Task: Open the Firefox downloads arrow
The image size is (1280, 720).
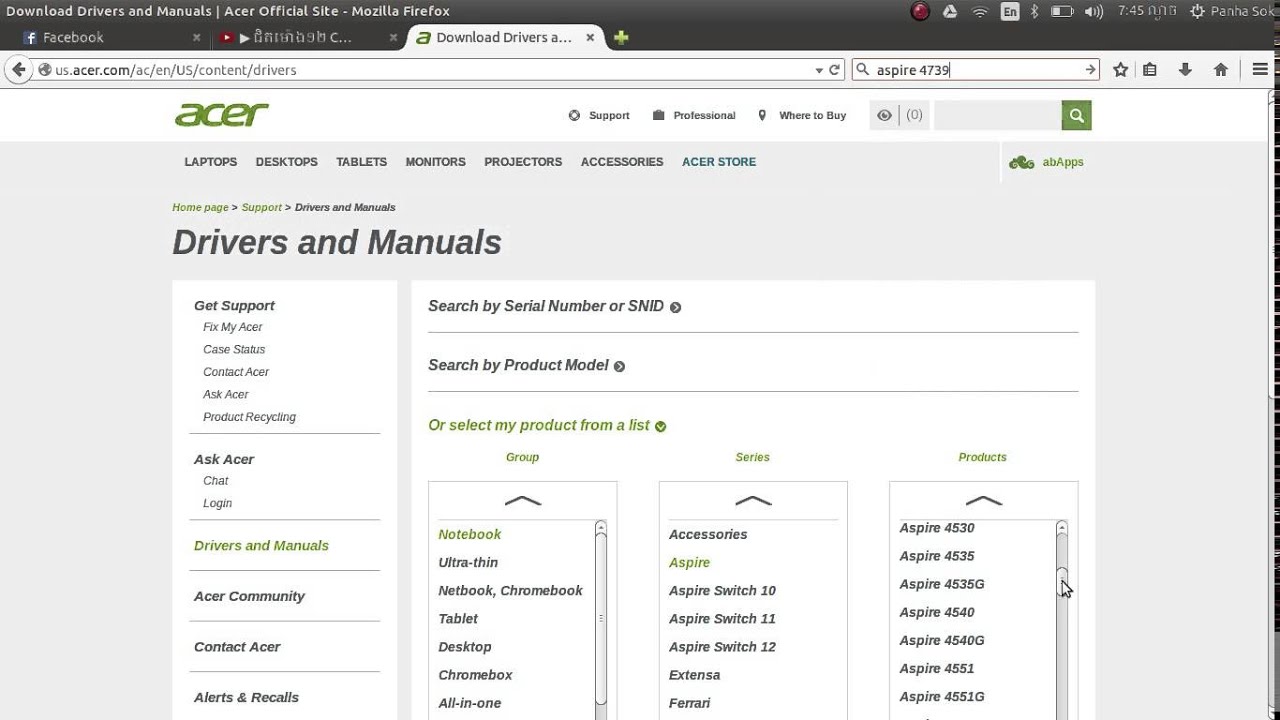Action: tap(1185, 70)
